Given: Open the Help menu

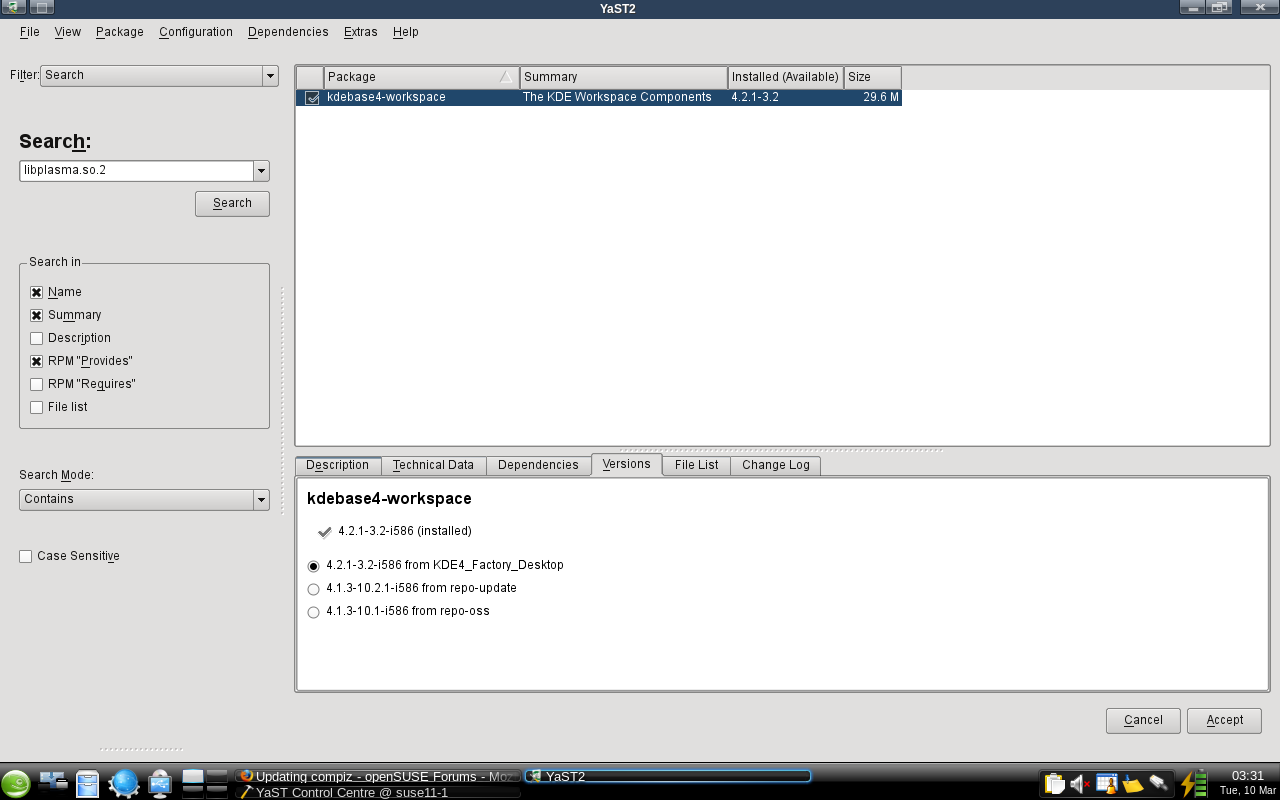Looking at the screenshot, I should [406, 32].
